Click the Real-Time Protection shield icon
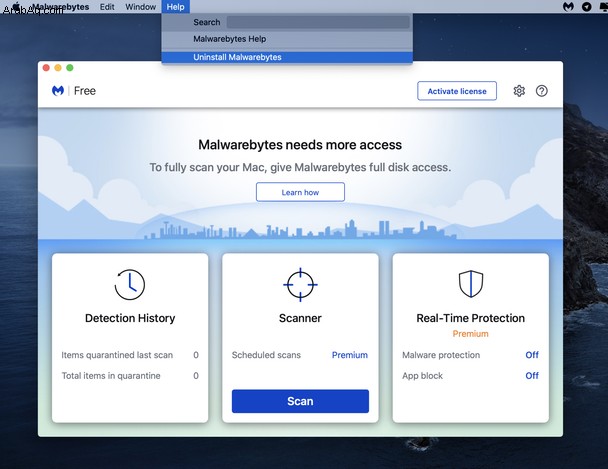Screen dimensions: 608x469 pyautogui.click(x=471, y=284)
